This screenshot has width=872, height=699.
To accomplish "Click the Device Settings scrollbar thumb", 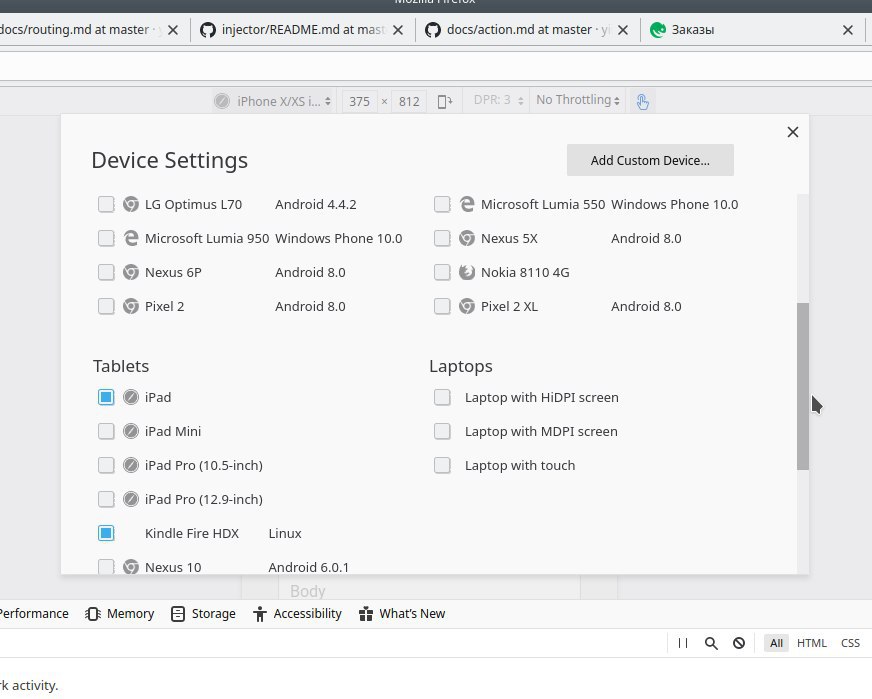I will coord(802,386).
